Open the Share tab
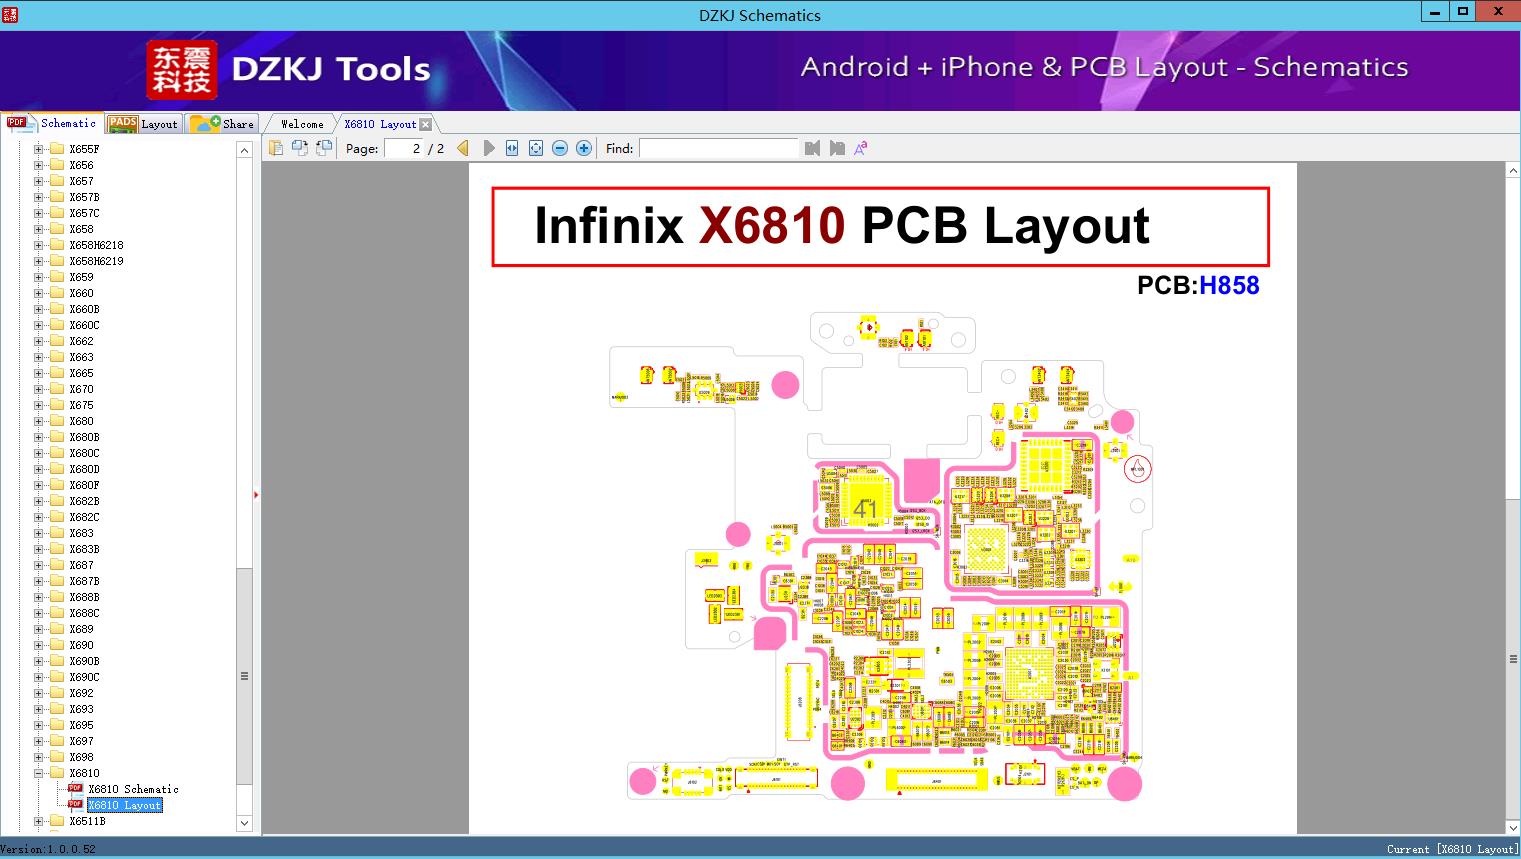This screenshot has height=859, width=1521. pyautogui.click(x=222, y=123)
